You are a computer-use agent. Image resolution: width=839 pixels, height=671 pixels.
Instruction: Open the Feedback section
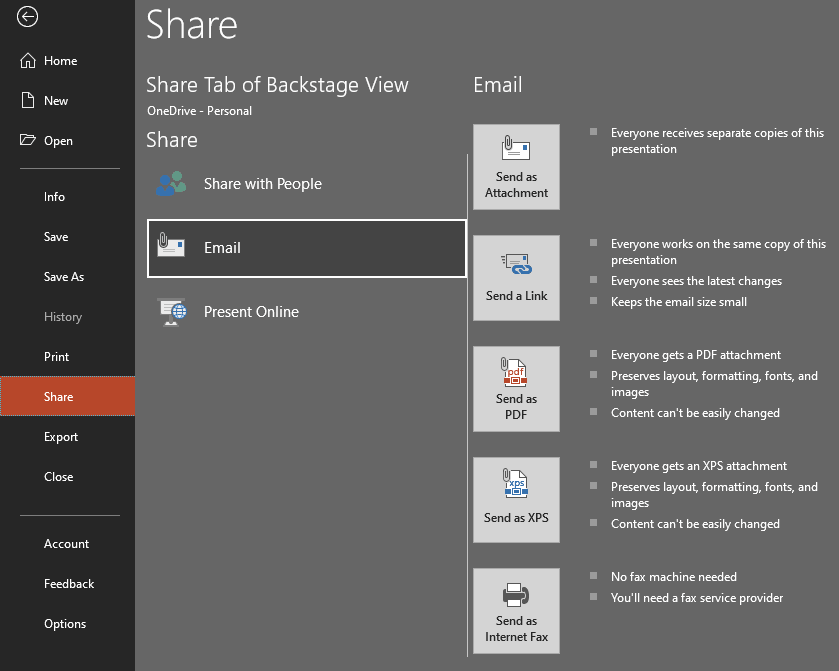point(68,583)
